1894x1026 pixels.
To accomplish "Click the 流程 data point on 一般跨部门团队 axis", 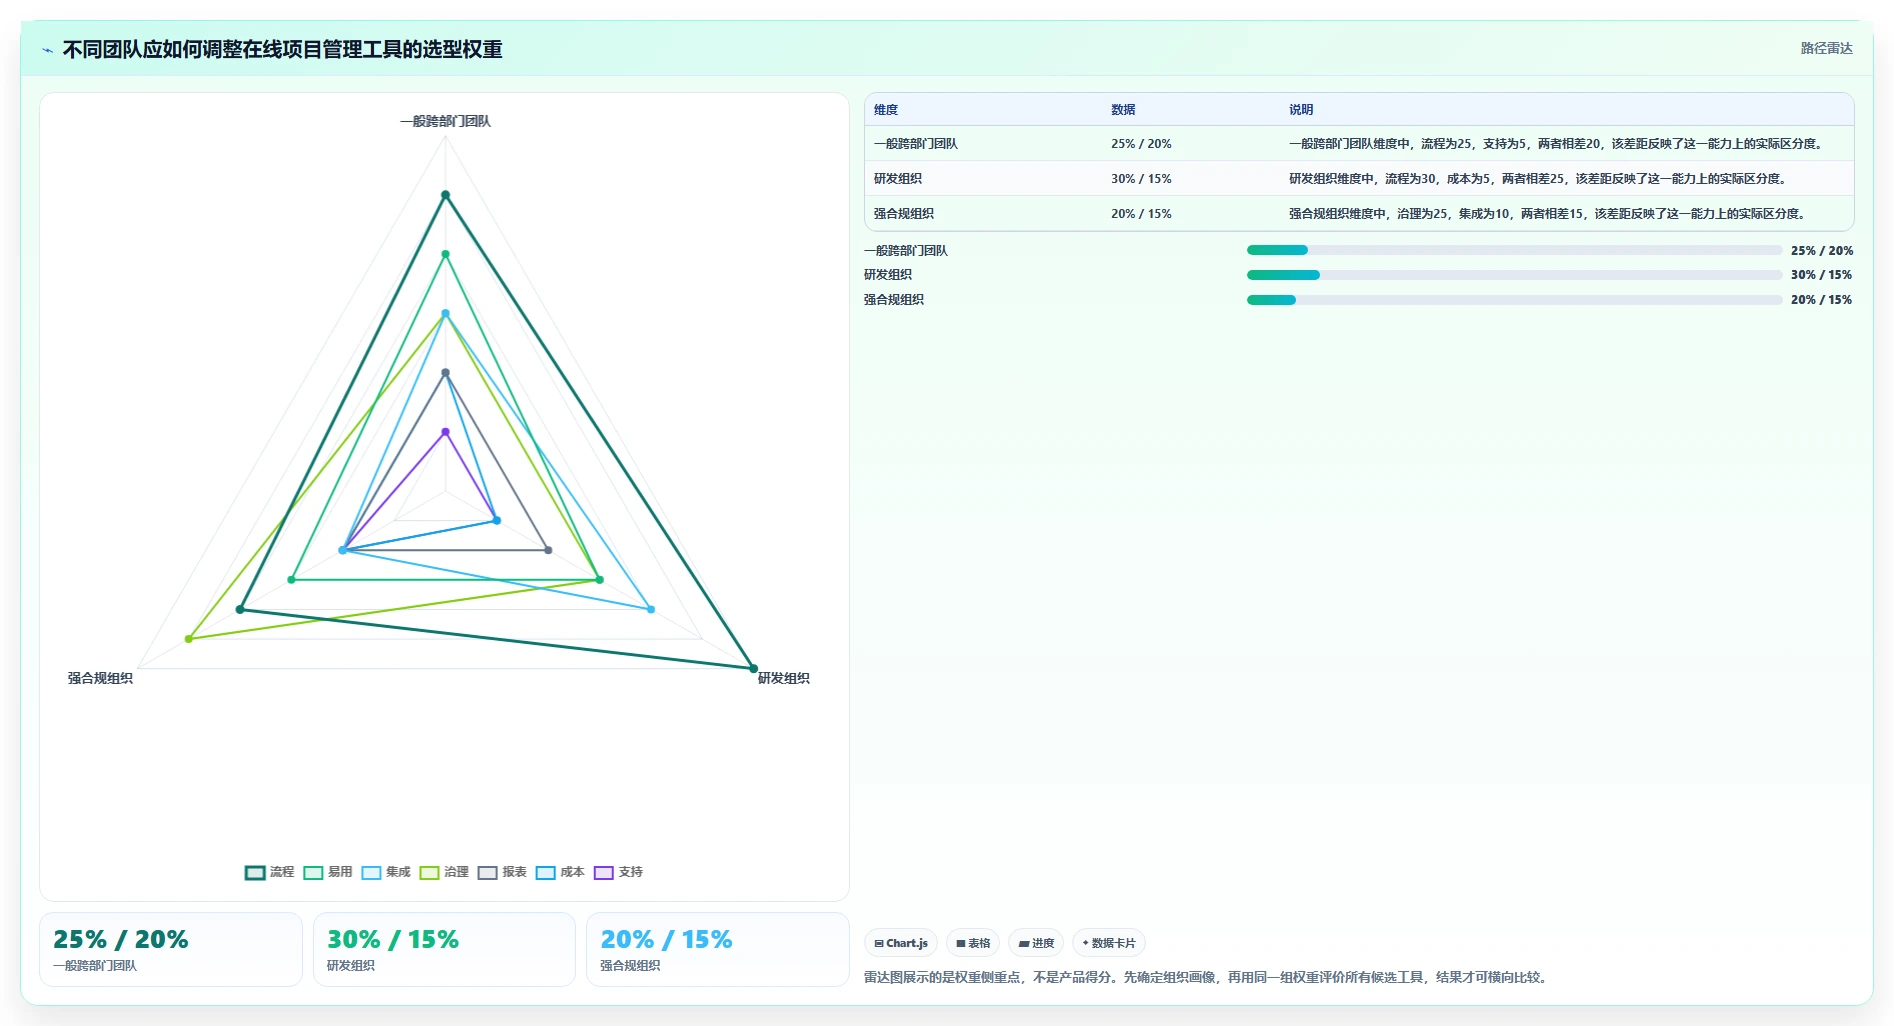I will pyautogui.click(x=445, y=195).
